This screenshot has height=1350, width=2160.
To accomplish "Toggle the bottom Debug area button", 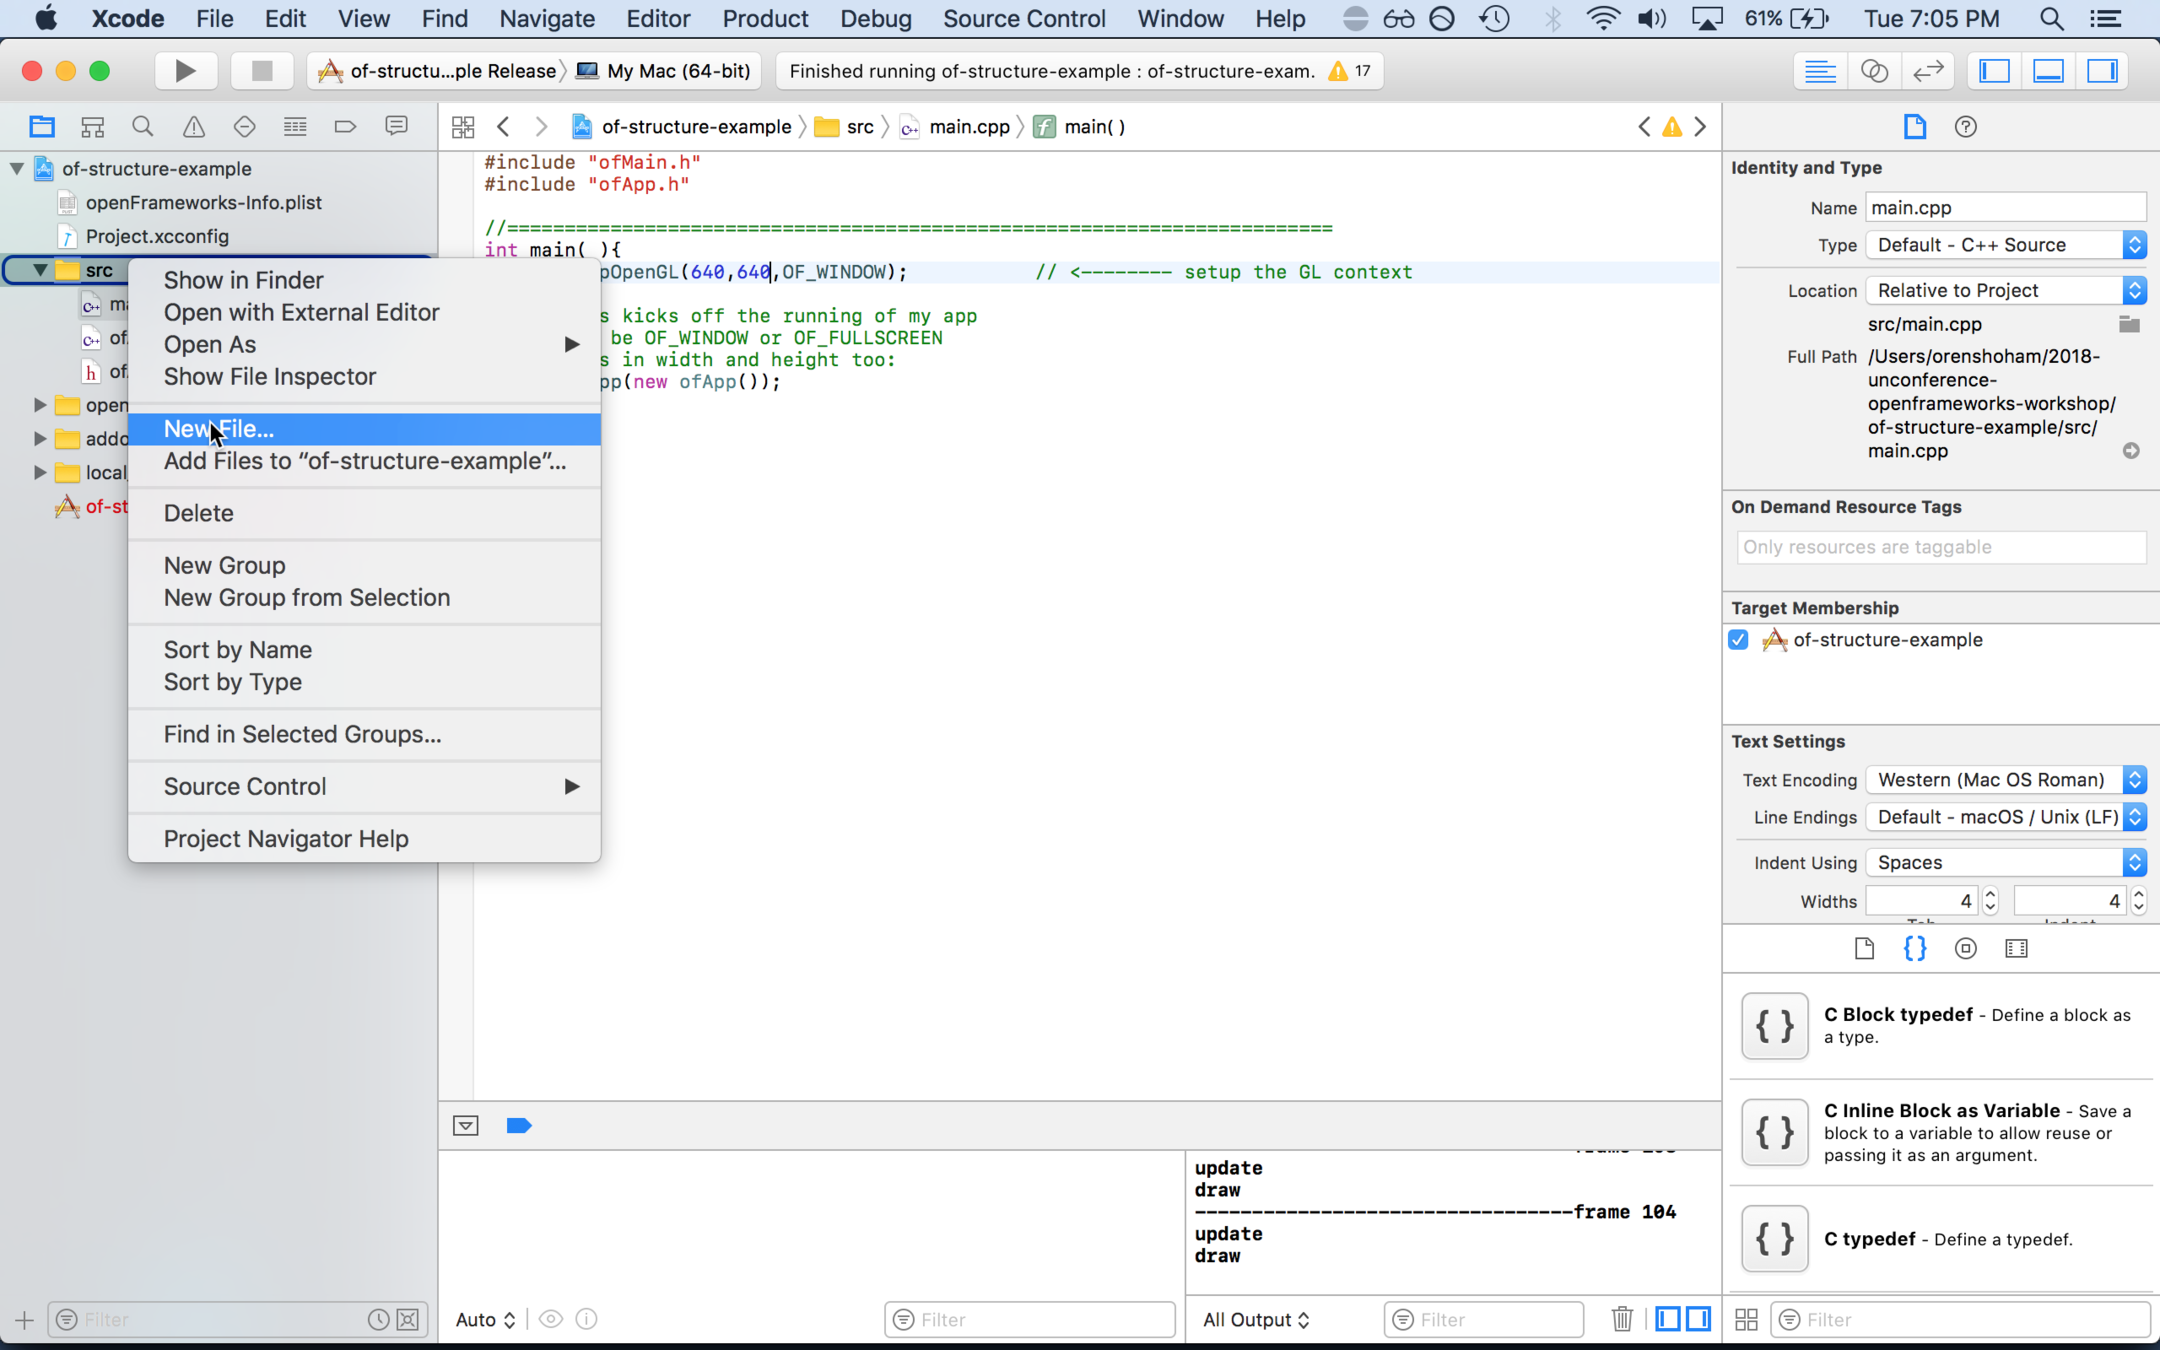I will click(2048, 71).
